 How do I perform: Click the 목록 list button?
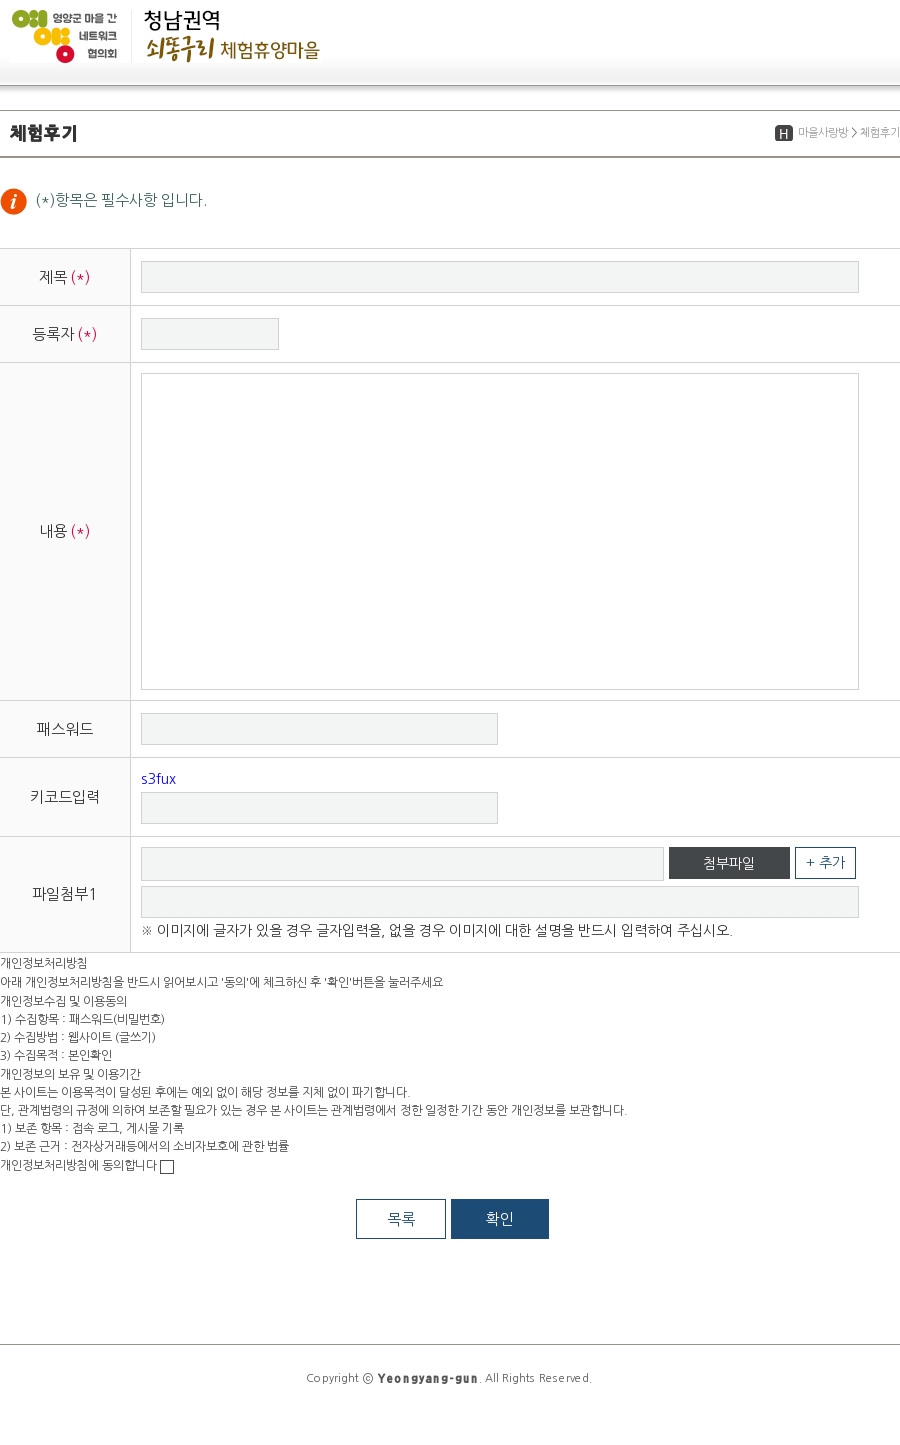point(401,1219)
